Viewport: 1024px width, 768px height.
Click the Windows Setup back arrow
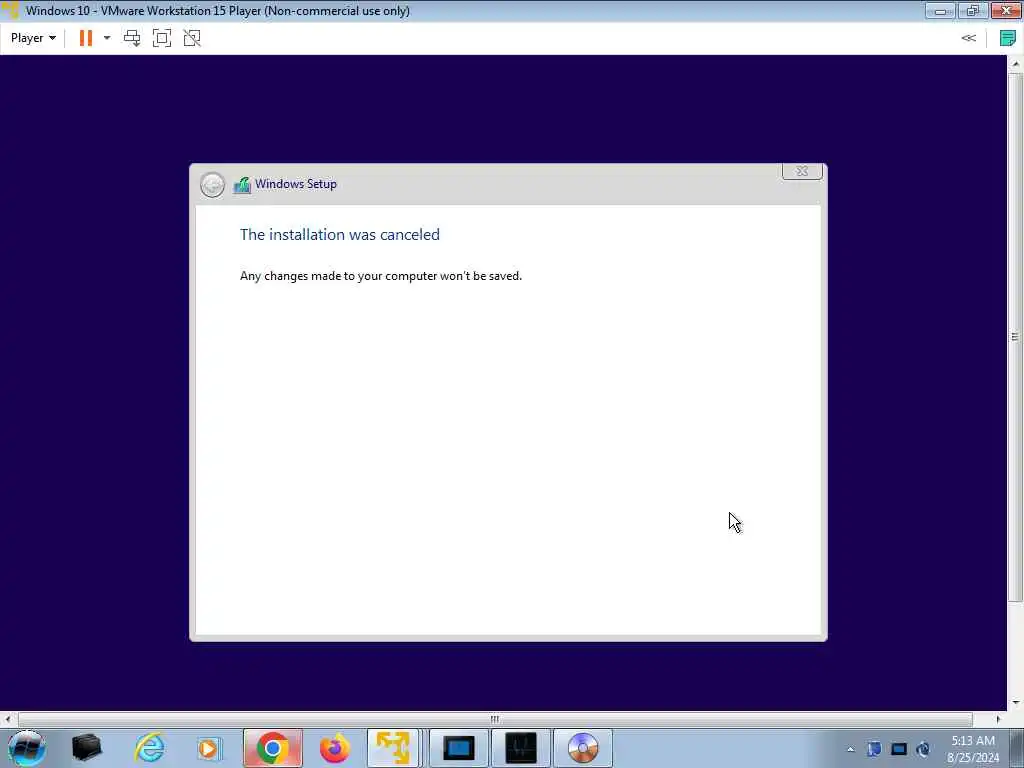[212, 185]
